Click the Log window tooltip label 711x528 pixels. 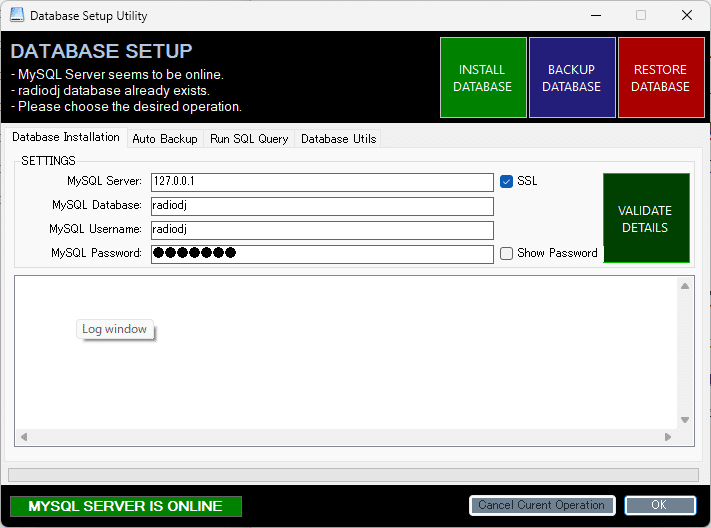pyautogui.click(x=115, y=329)
